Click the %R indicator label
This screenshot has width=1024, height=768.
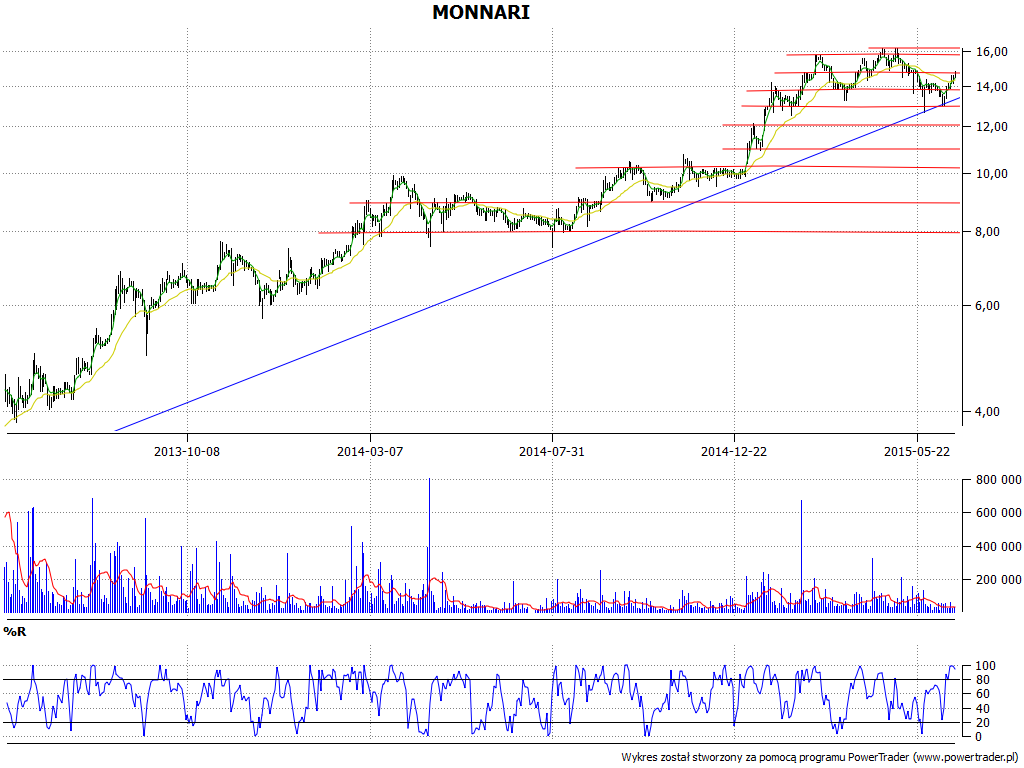tap(14, 632)
